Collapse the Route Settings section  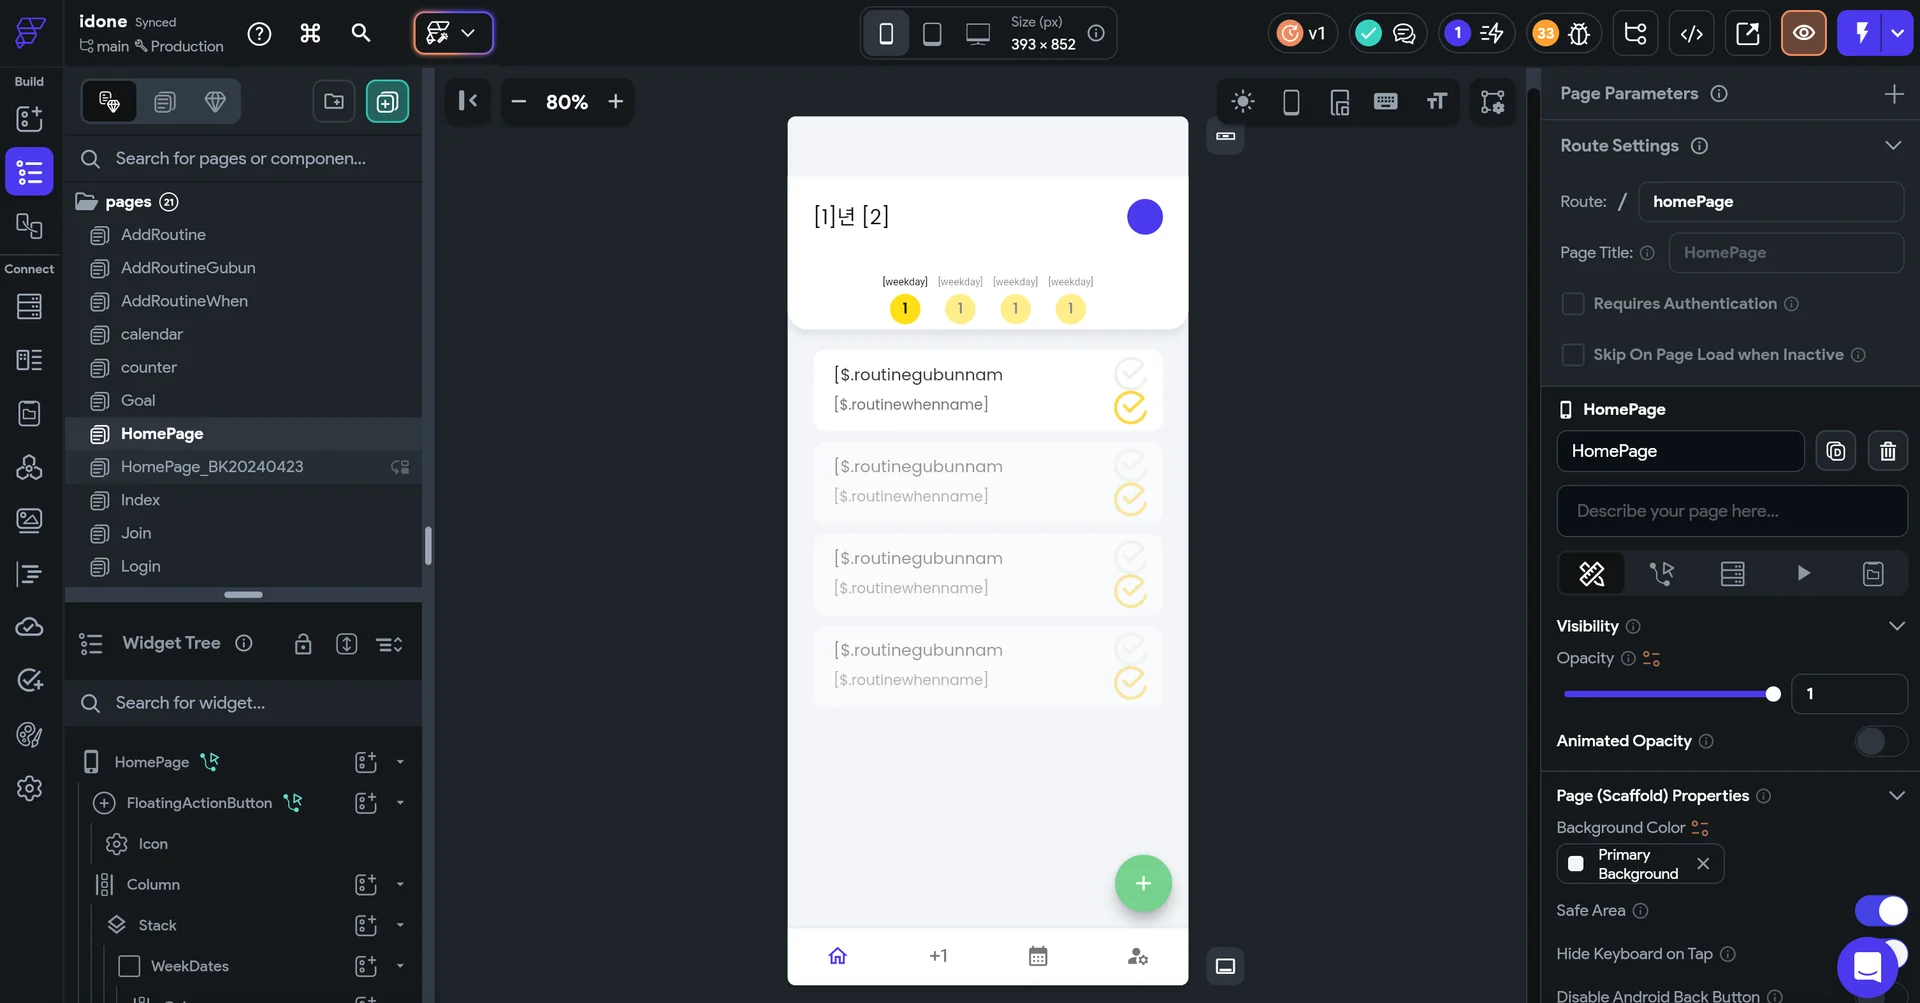pyautogui.click(x=1892, y=146)
